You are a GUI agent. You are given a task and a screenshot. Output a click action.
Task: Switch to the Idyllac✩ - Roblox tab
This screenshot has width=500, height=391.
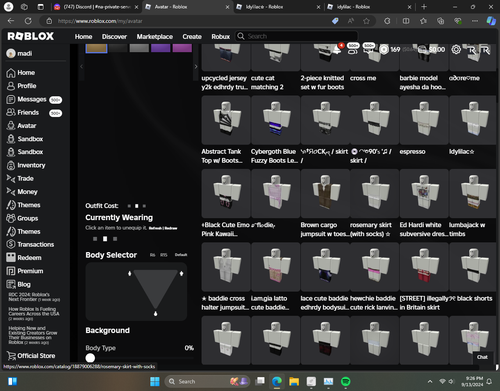tap(277, 7)
